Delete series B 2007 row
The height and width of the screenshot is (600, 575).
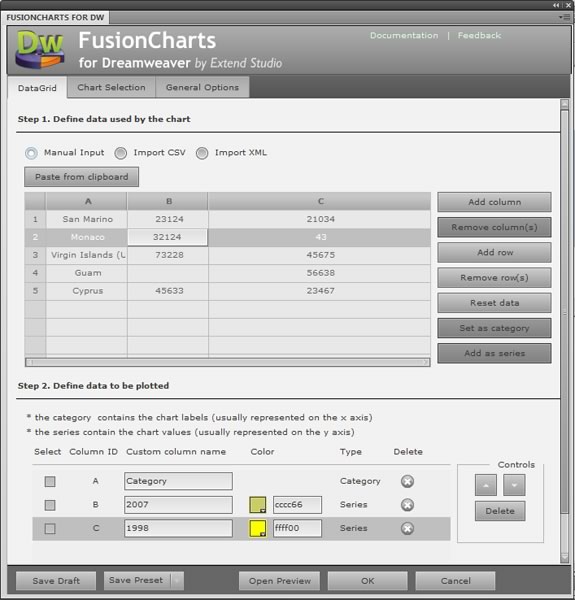click(407, 505)
